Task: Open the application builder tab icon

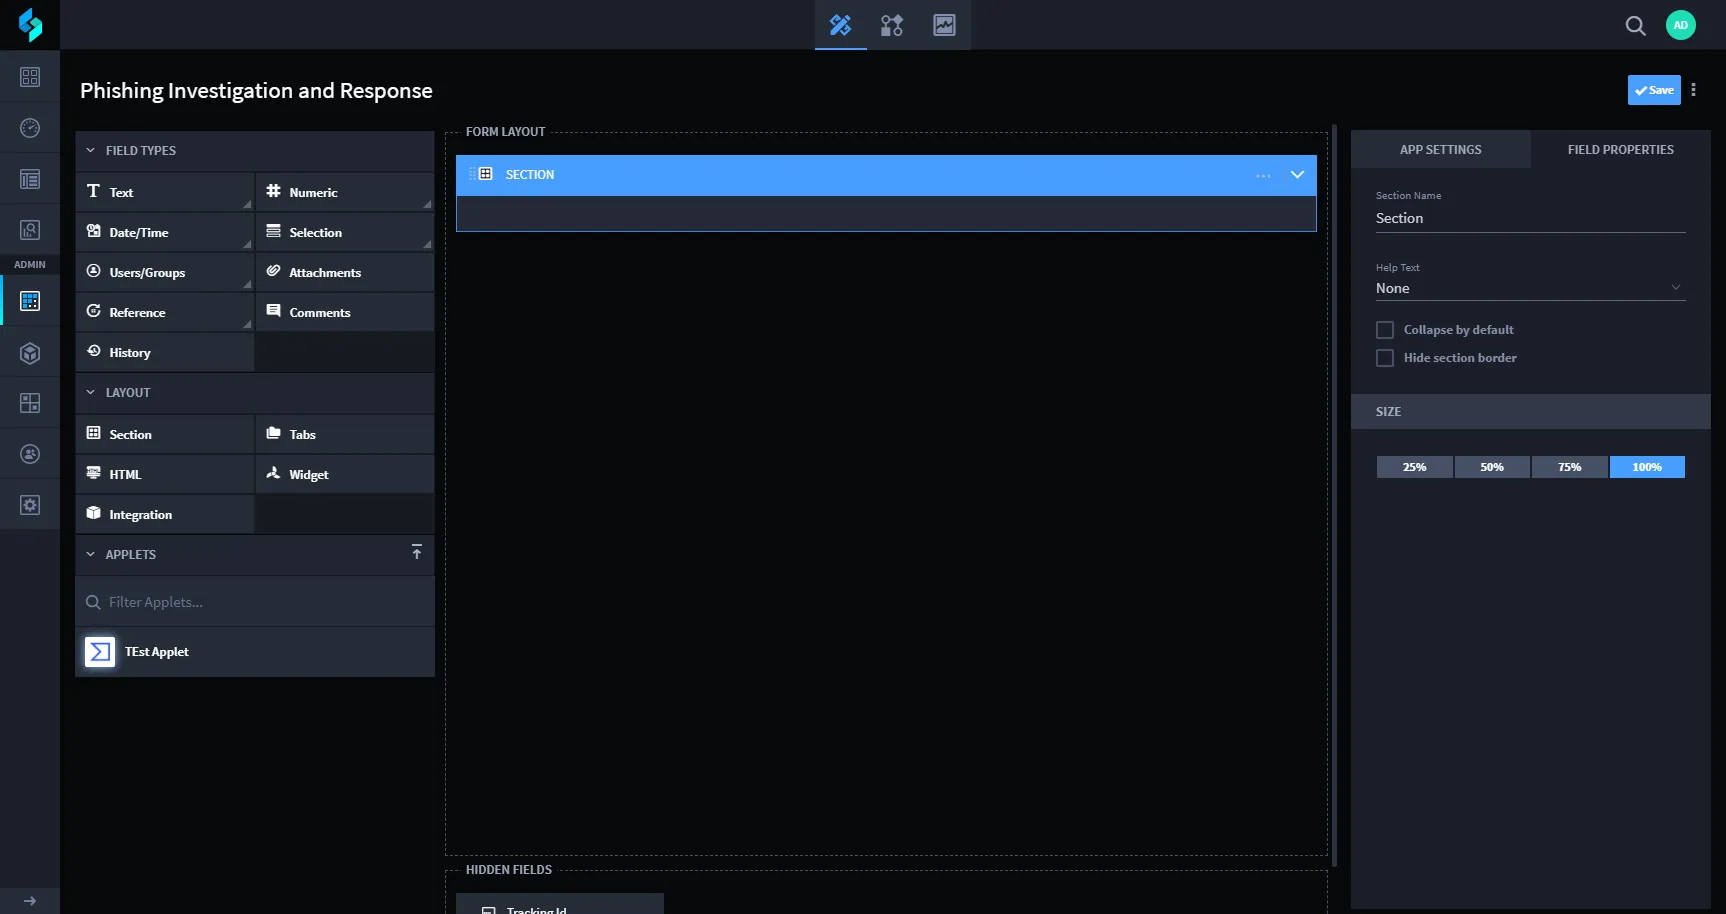Action: [x=840, y=25]
